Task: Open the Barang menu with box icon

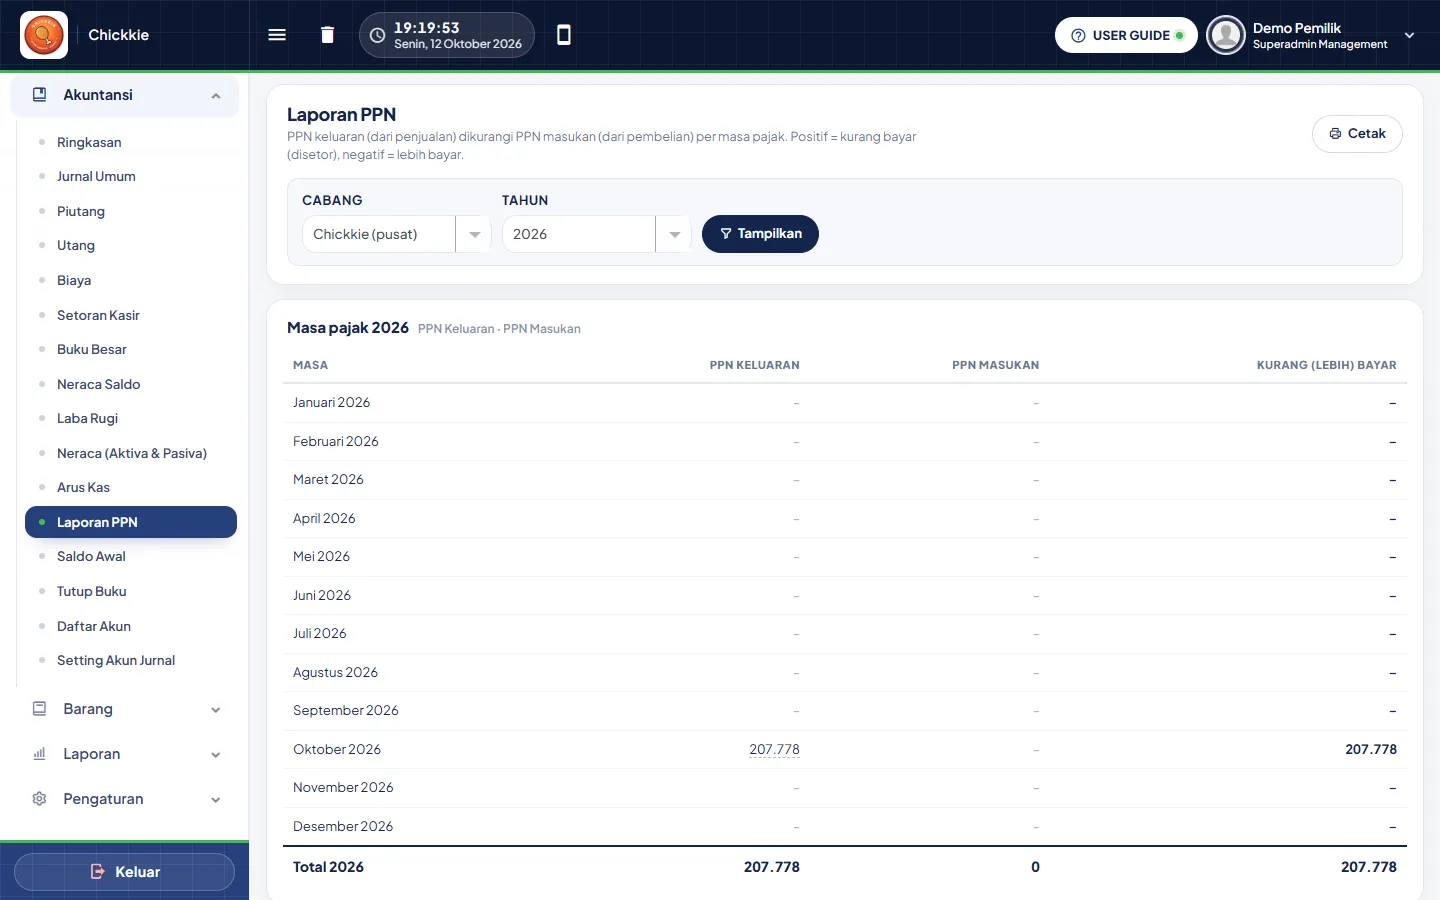Action: (x=125, y=709)
